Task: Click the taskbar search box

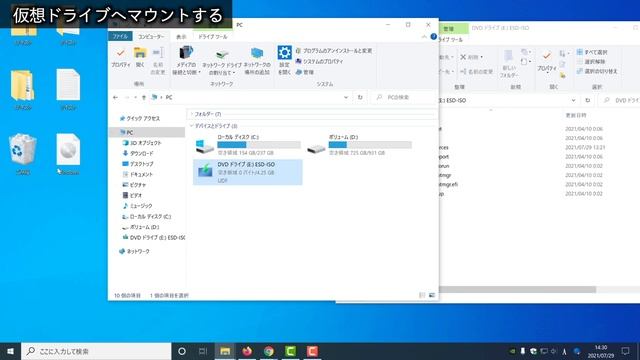Action: (x=96, y=351)
